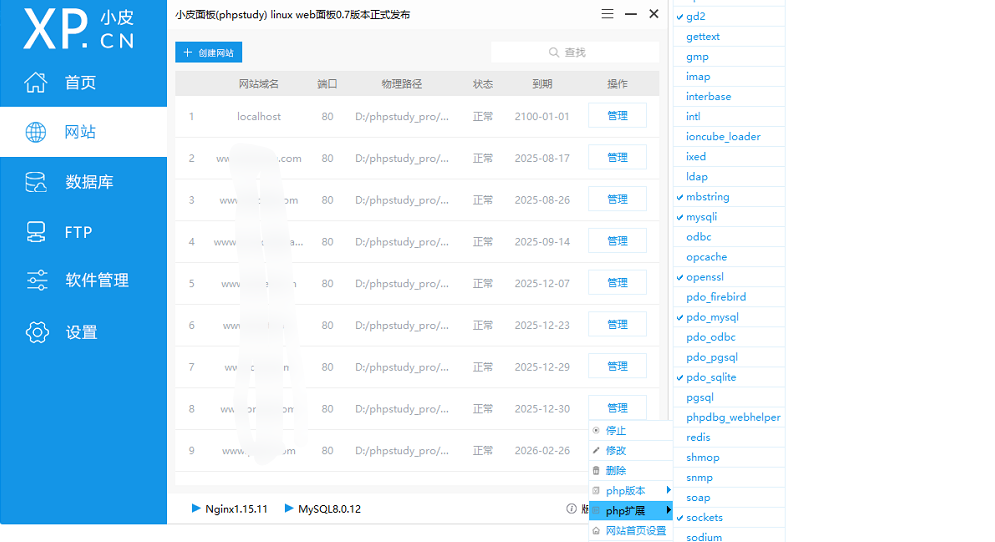Image resolution: width=995 pixels, height=542 pixels.
Task: Select the 数据库 database section
Action: pos(88,182)
